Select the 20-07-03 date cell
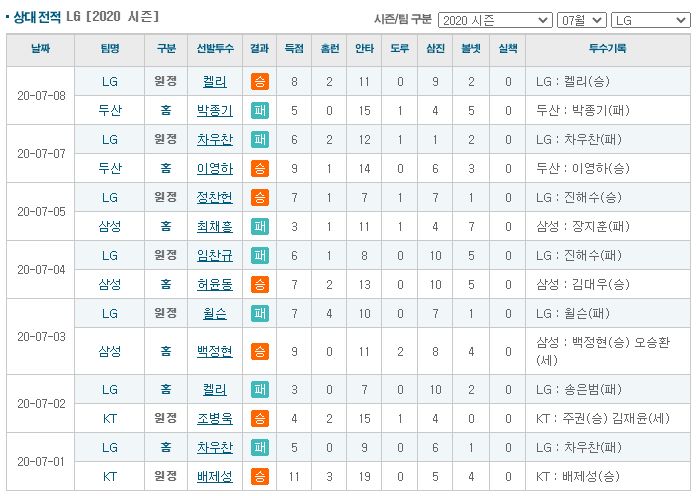Screen dimensions: 697x496 pos(41,337)
